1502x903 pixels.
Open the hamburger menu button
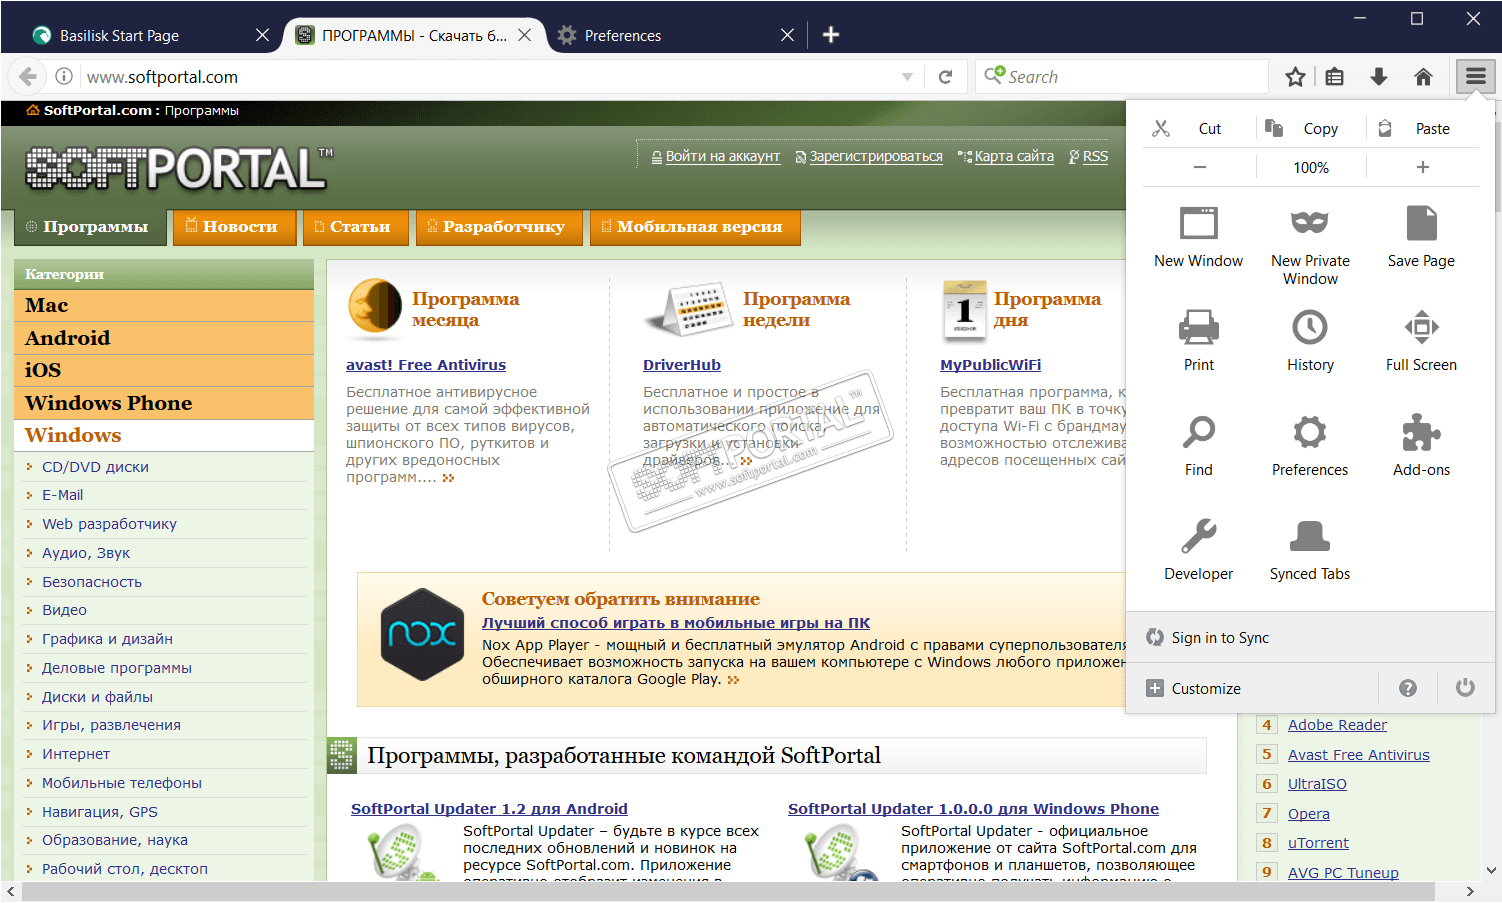pos(1476,77)
